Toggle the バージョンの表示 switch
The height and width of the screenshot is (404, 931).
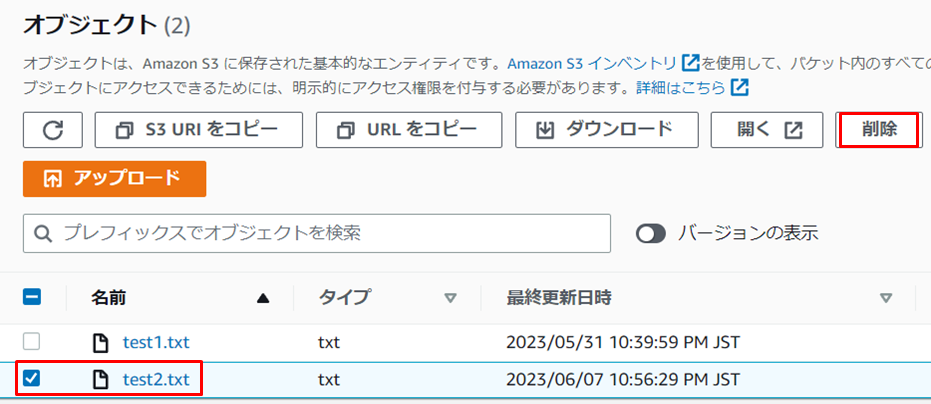click(651, 234)
